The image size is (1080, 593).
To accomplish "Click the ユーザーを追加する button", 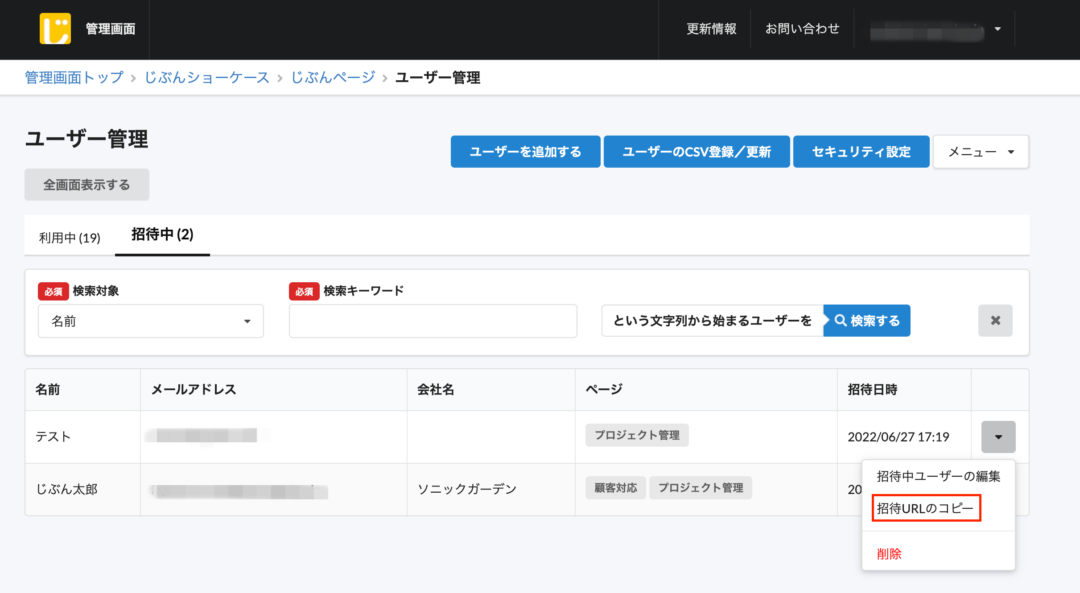I will tap(525, 151).
